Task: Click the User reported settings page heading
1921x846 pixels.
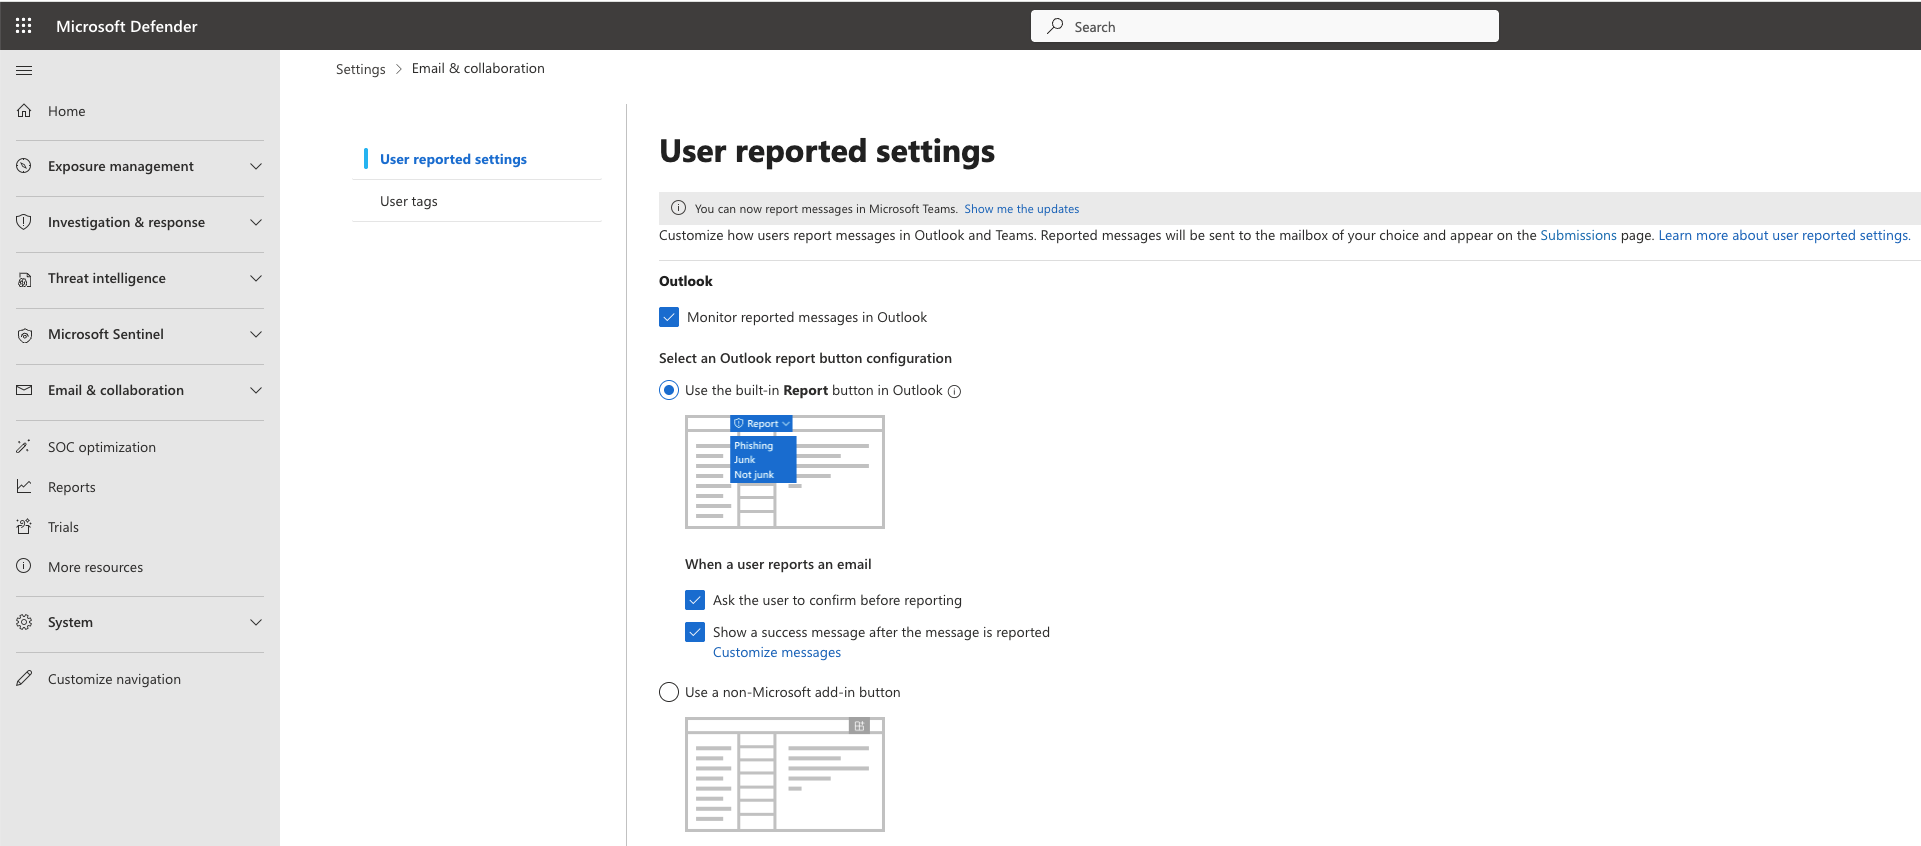Action: (x=827, y=151)
